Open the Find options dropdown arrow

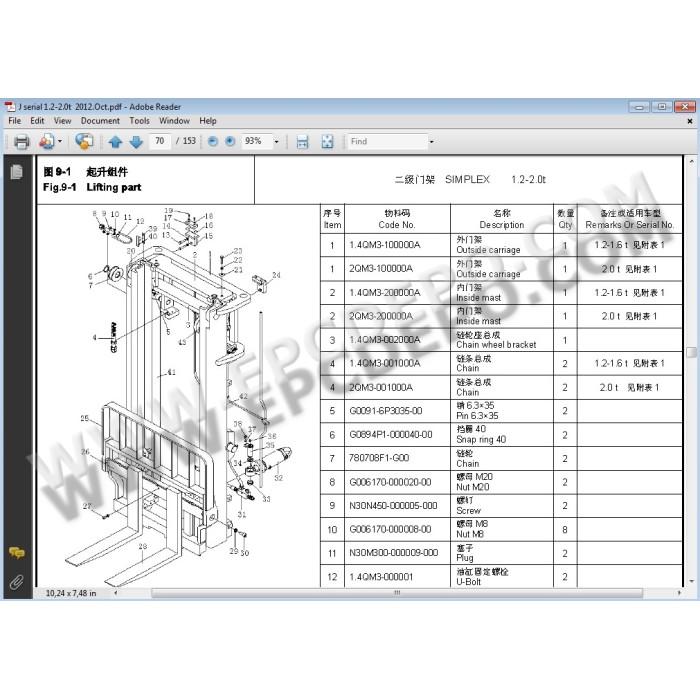click(431, 142)
